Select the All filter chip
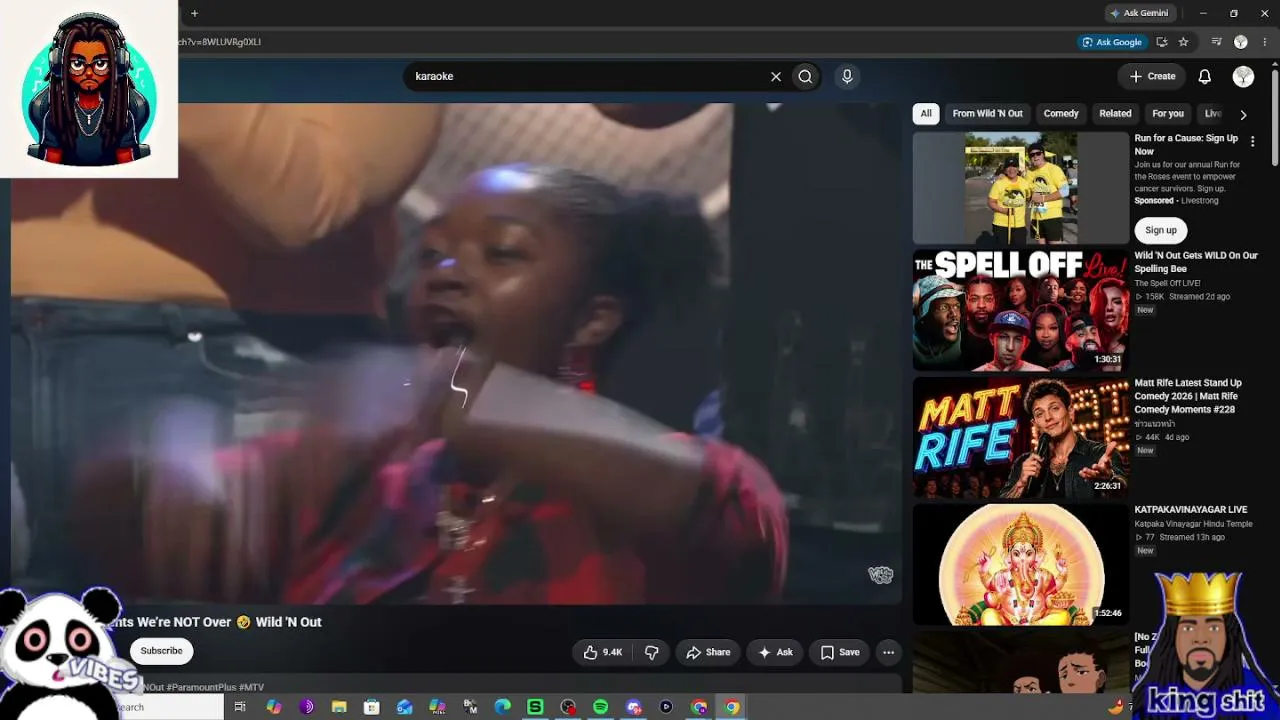Screen dimensions: 1280x720 point(926,114)
